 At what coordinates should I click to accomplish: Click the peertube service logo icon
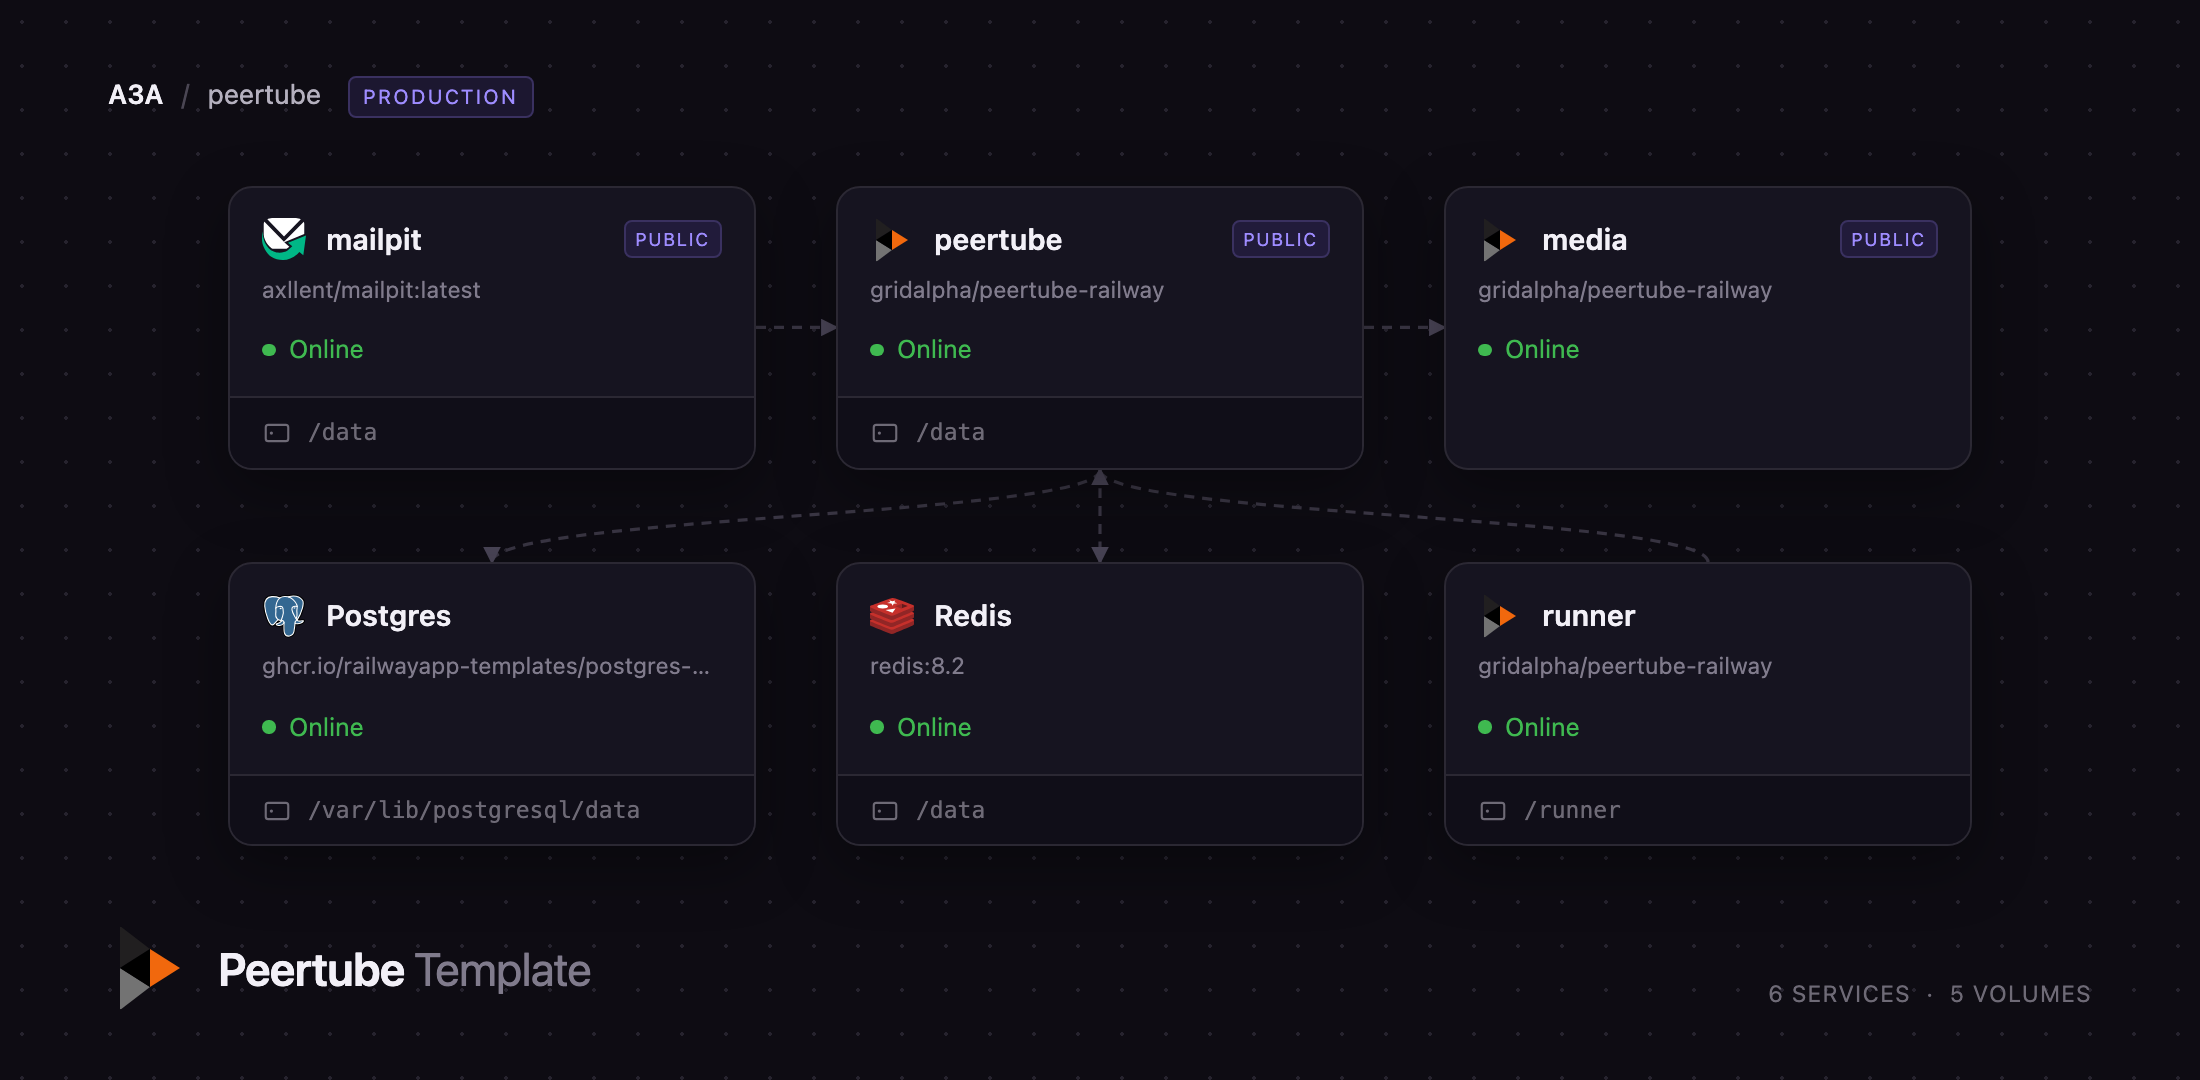(x=891, y=240)
